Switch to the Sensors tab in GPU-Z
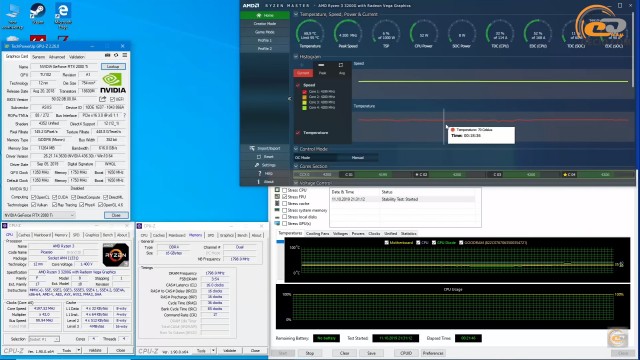Image resolution: width=640 pixels, height=360 pixels. [38, 57]
